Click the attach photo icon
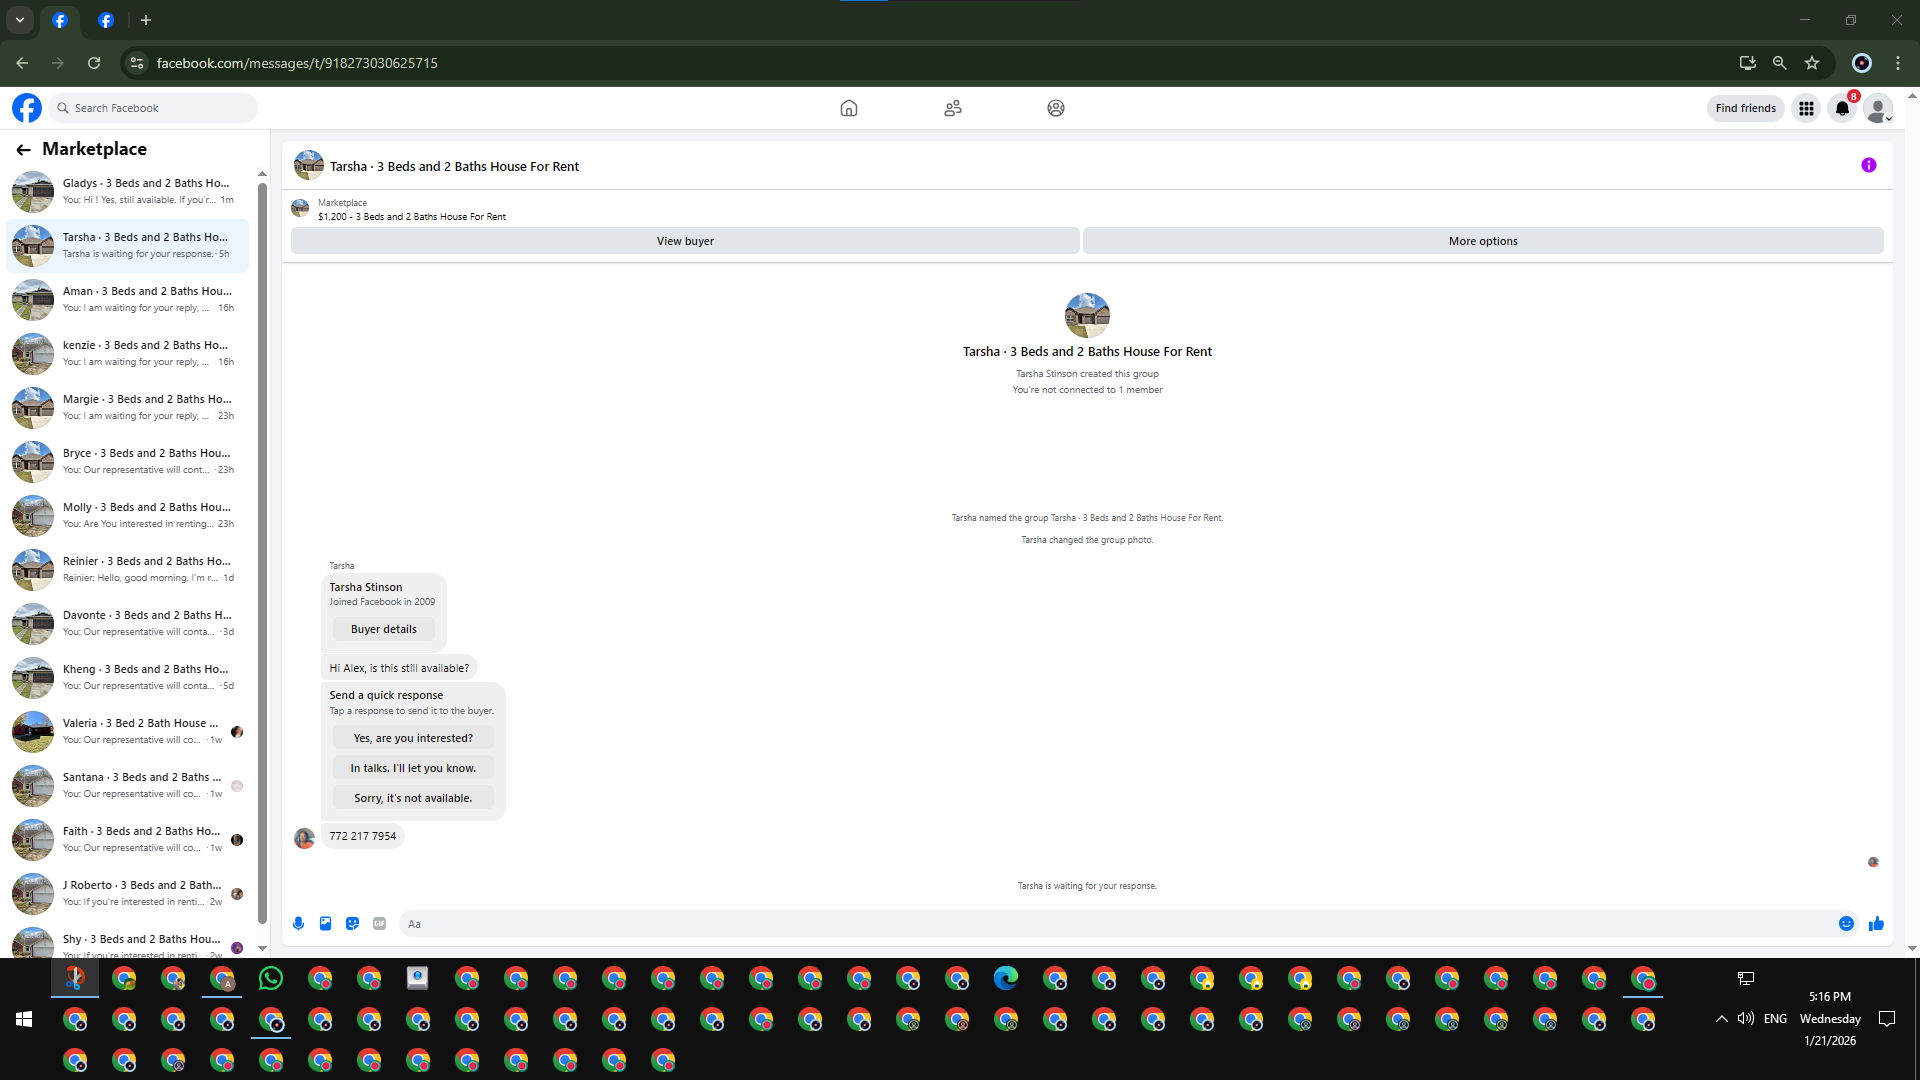 click(325, 924)
